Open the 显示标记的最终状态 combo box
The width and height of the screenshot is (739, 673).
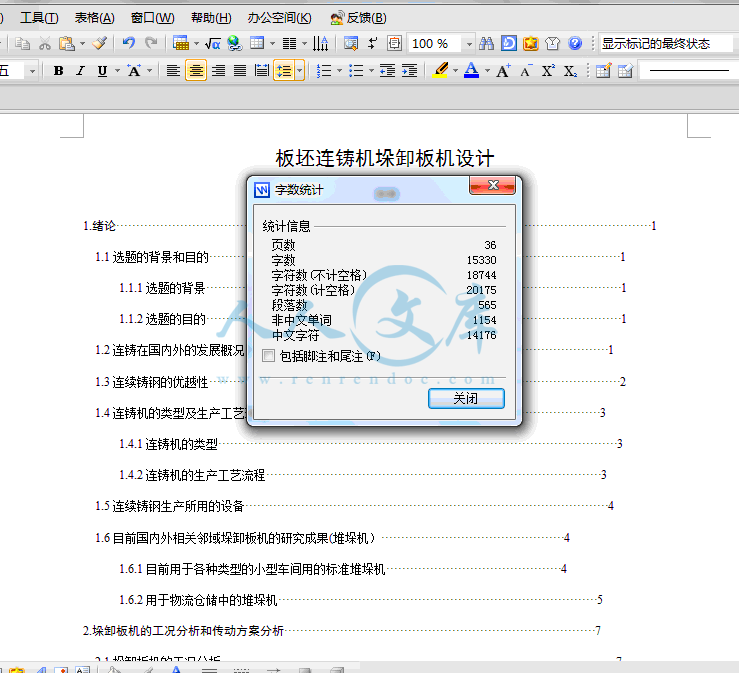pos(666,44)
